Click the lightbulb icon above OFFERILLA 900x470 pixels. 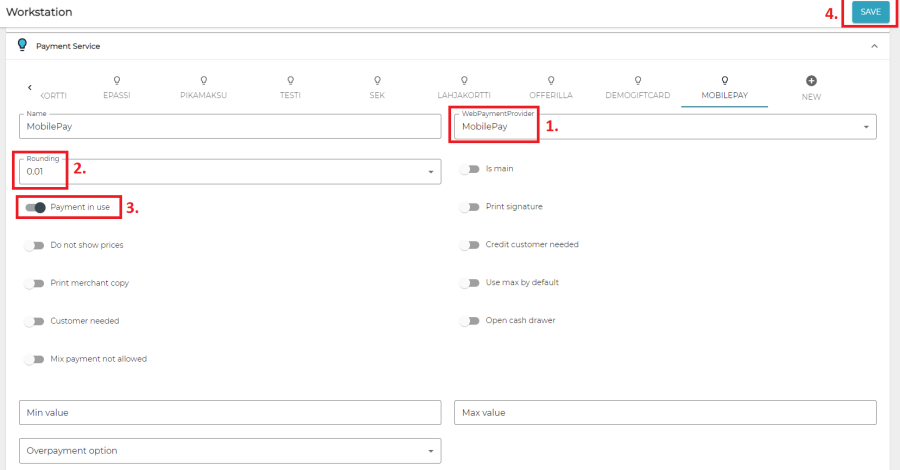550,80
